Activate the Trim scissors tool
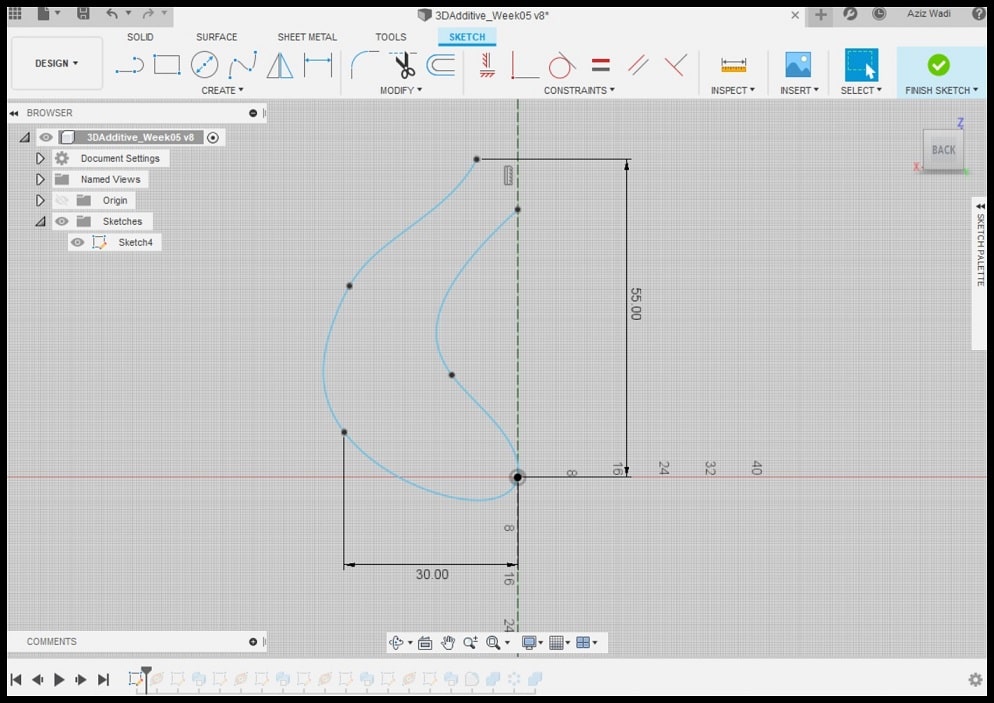 coord(404,66)
